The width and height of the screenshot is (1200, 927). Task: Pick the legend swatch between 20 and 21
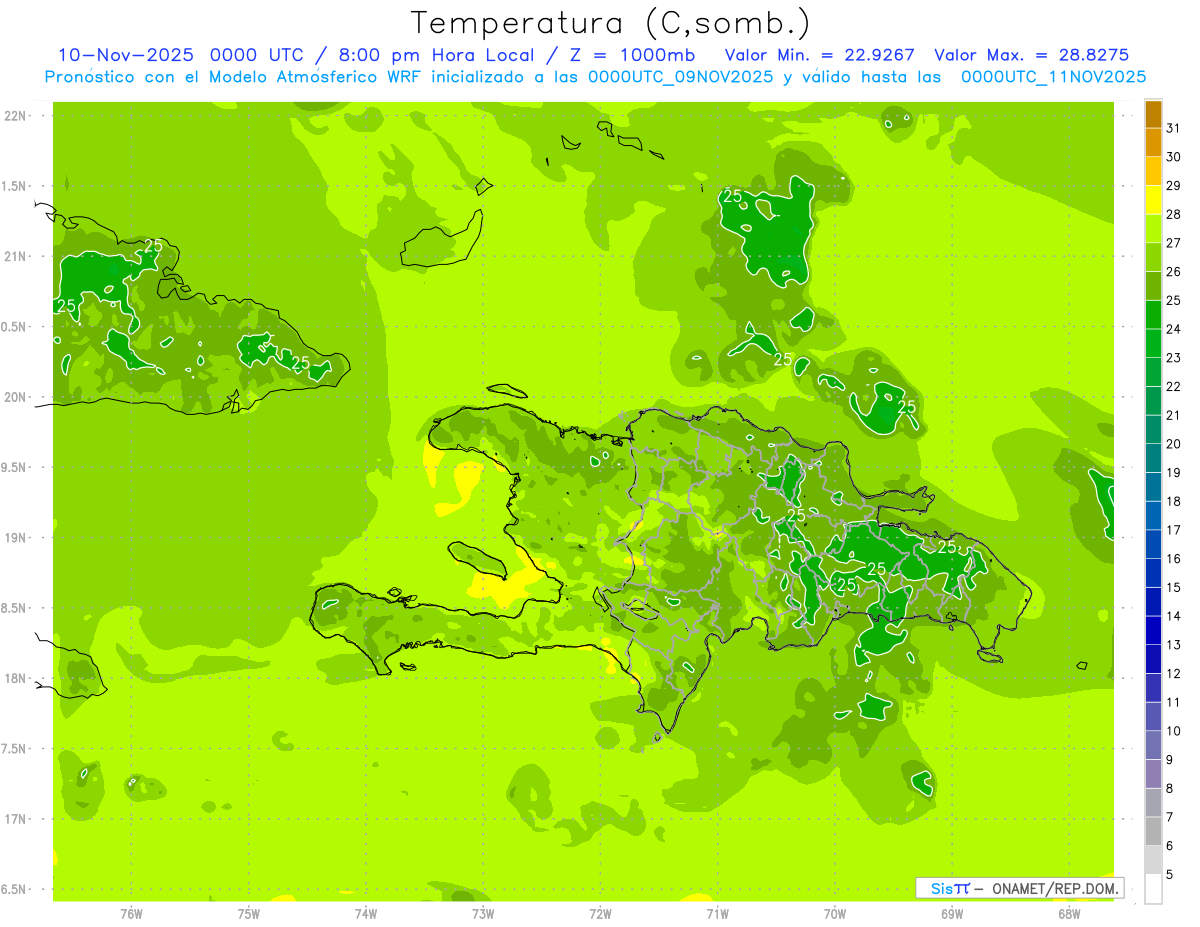[1153, 430]
